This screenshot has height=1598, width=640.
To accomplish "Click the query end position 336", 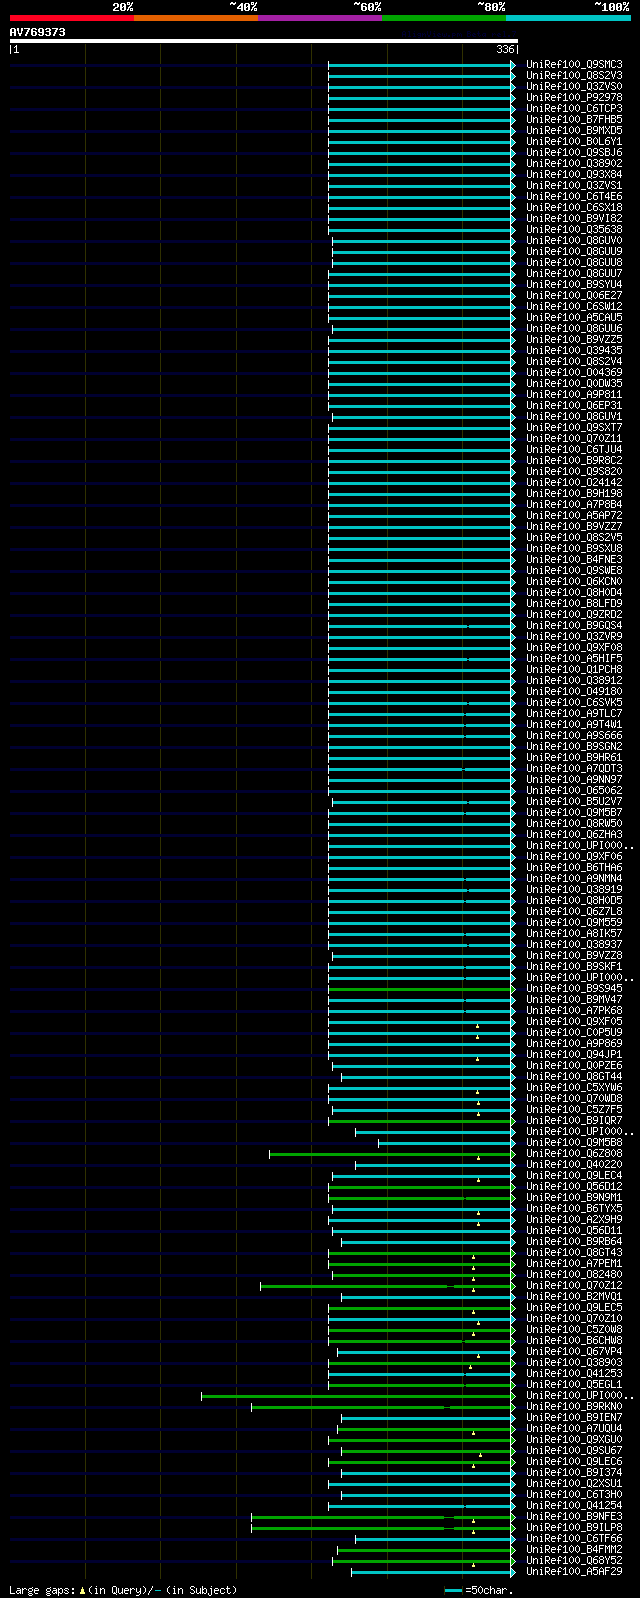I will (505, 49).
